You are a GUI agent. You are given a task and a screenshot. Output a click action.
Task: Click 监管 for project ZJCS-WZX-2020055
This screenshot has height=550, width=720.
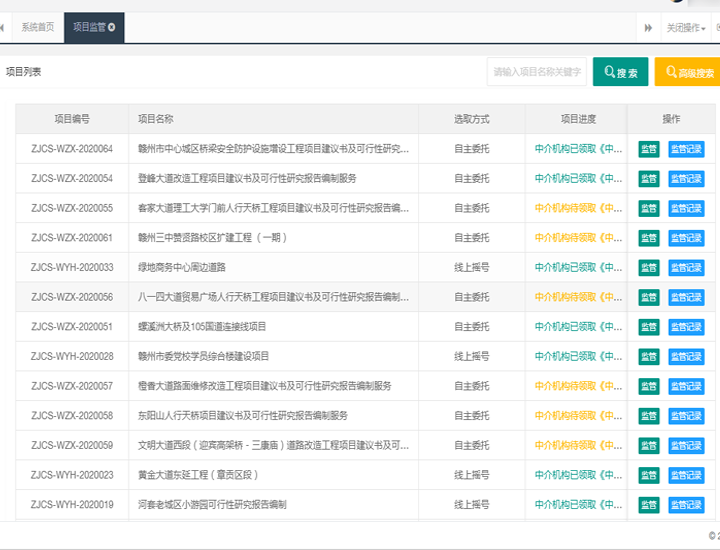[649, 208]
